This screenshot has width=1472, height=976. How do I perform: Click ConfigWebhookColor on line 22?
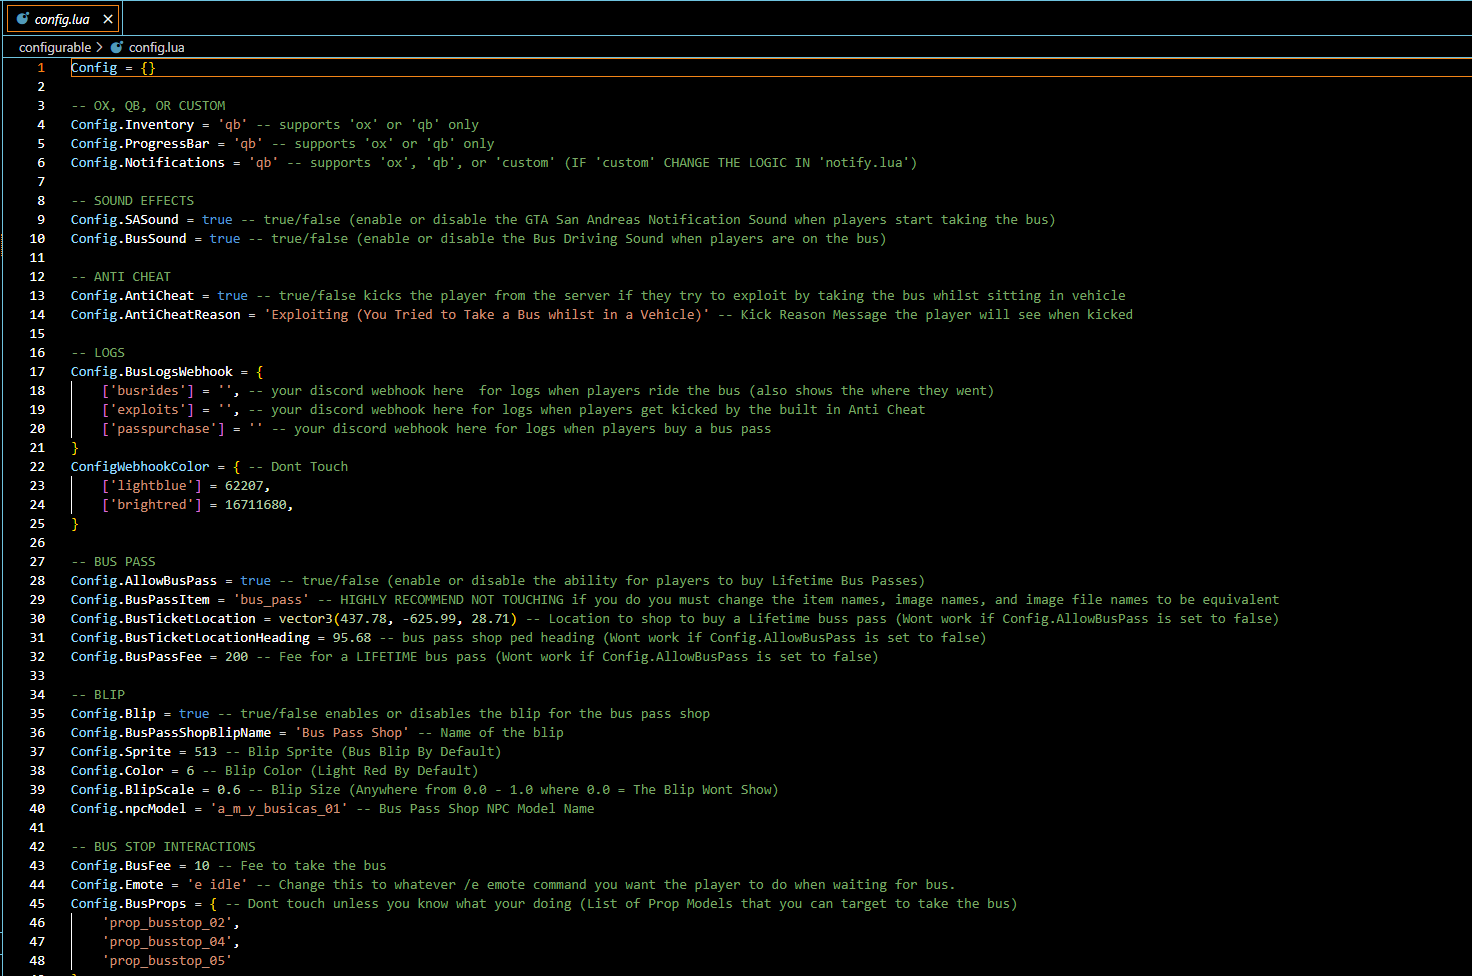click(140, 467)
